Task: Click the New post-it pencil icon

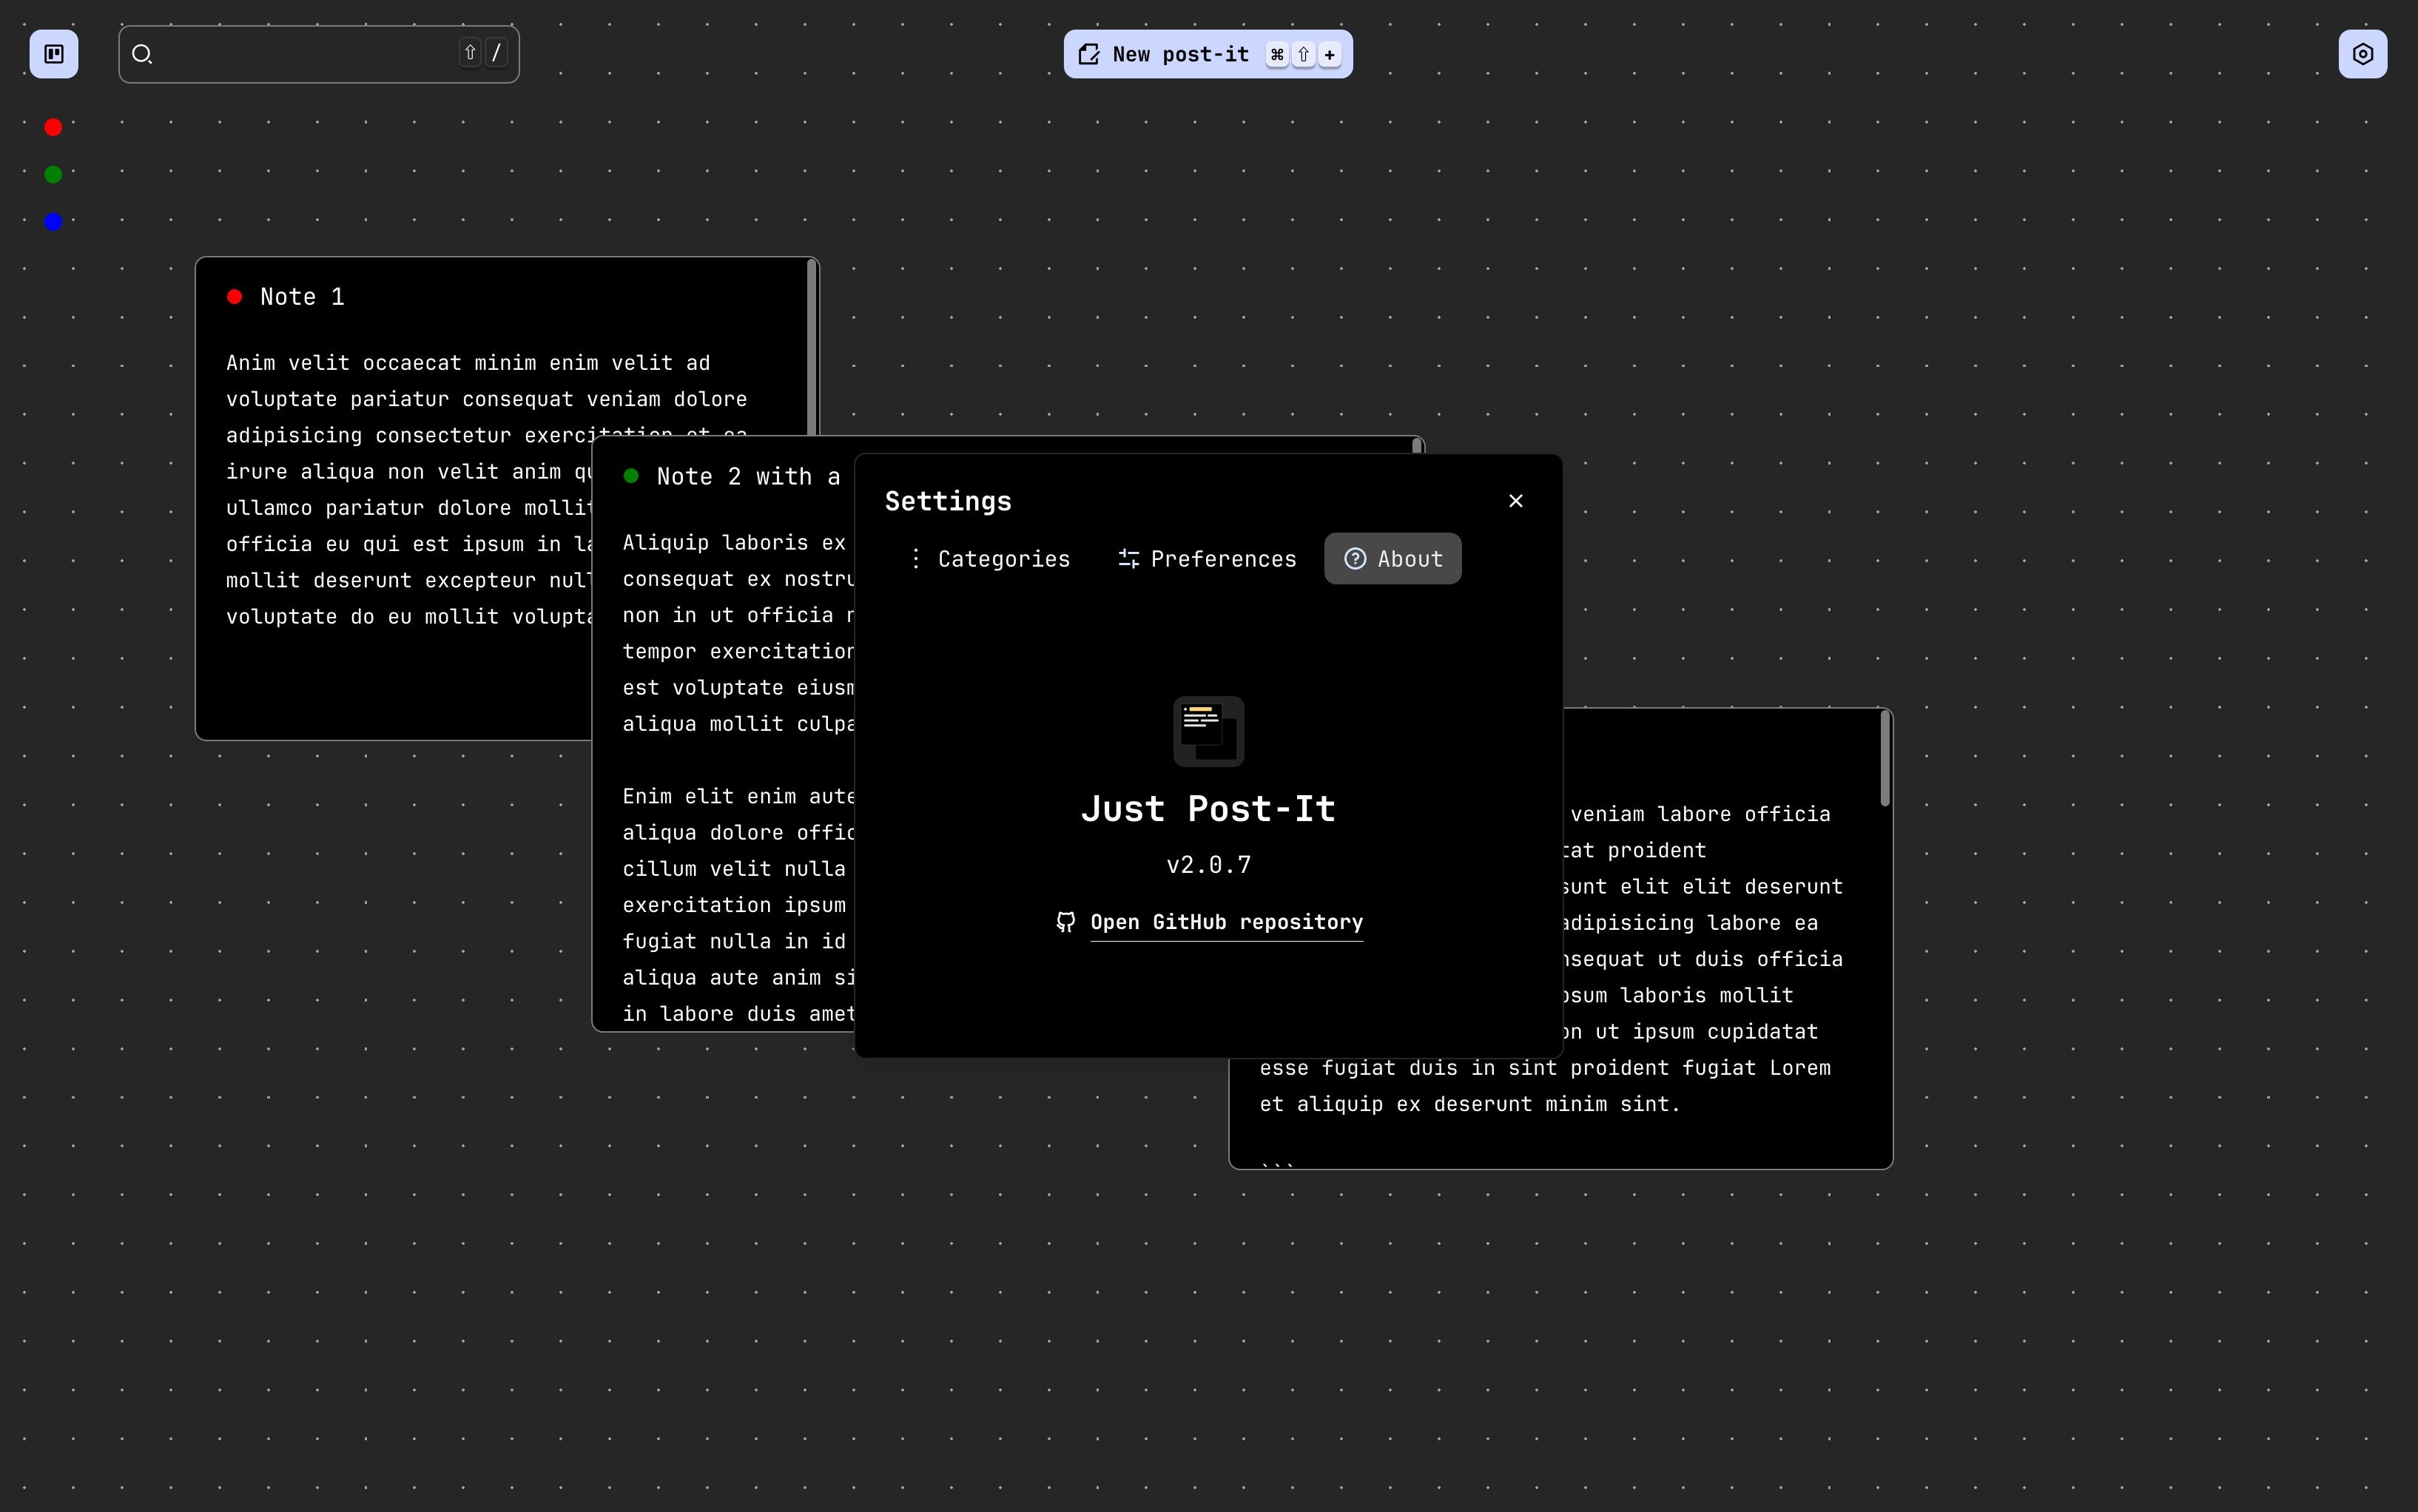Action: (x=1089, y=54)
